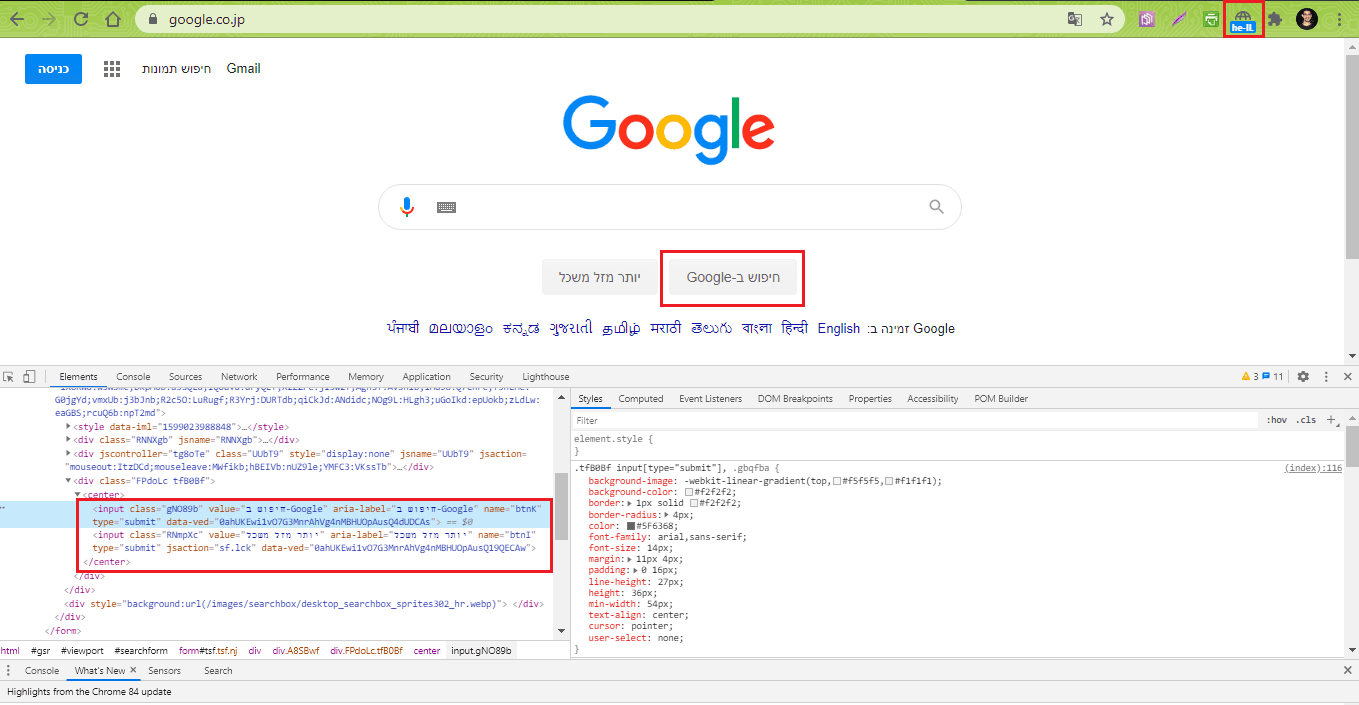This screenshot has height=705, width=1359.
Task: Click the Google Translate icon in address bar
Action: click(1074, 18)
